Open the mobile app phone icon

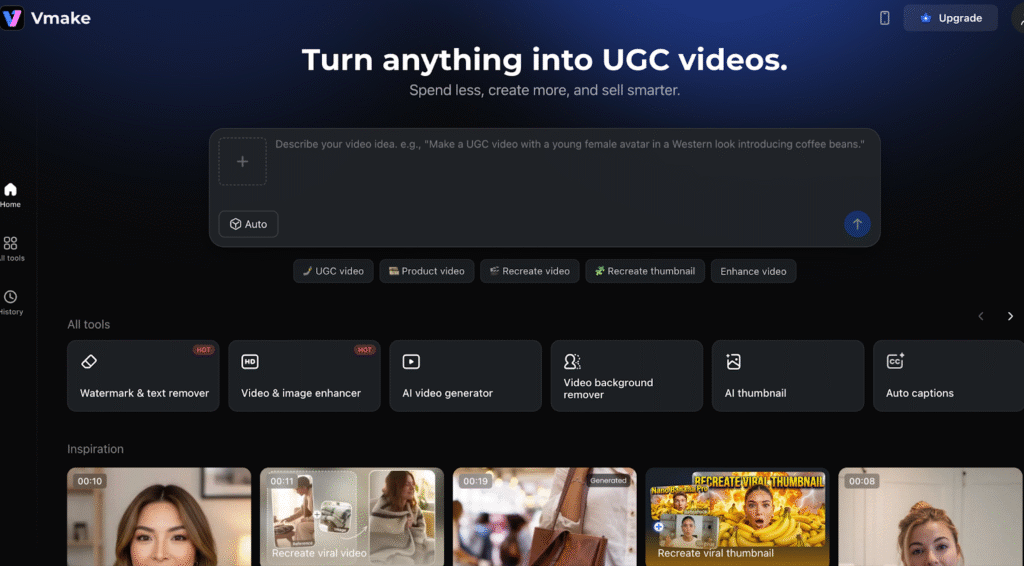884,18
